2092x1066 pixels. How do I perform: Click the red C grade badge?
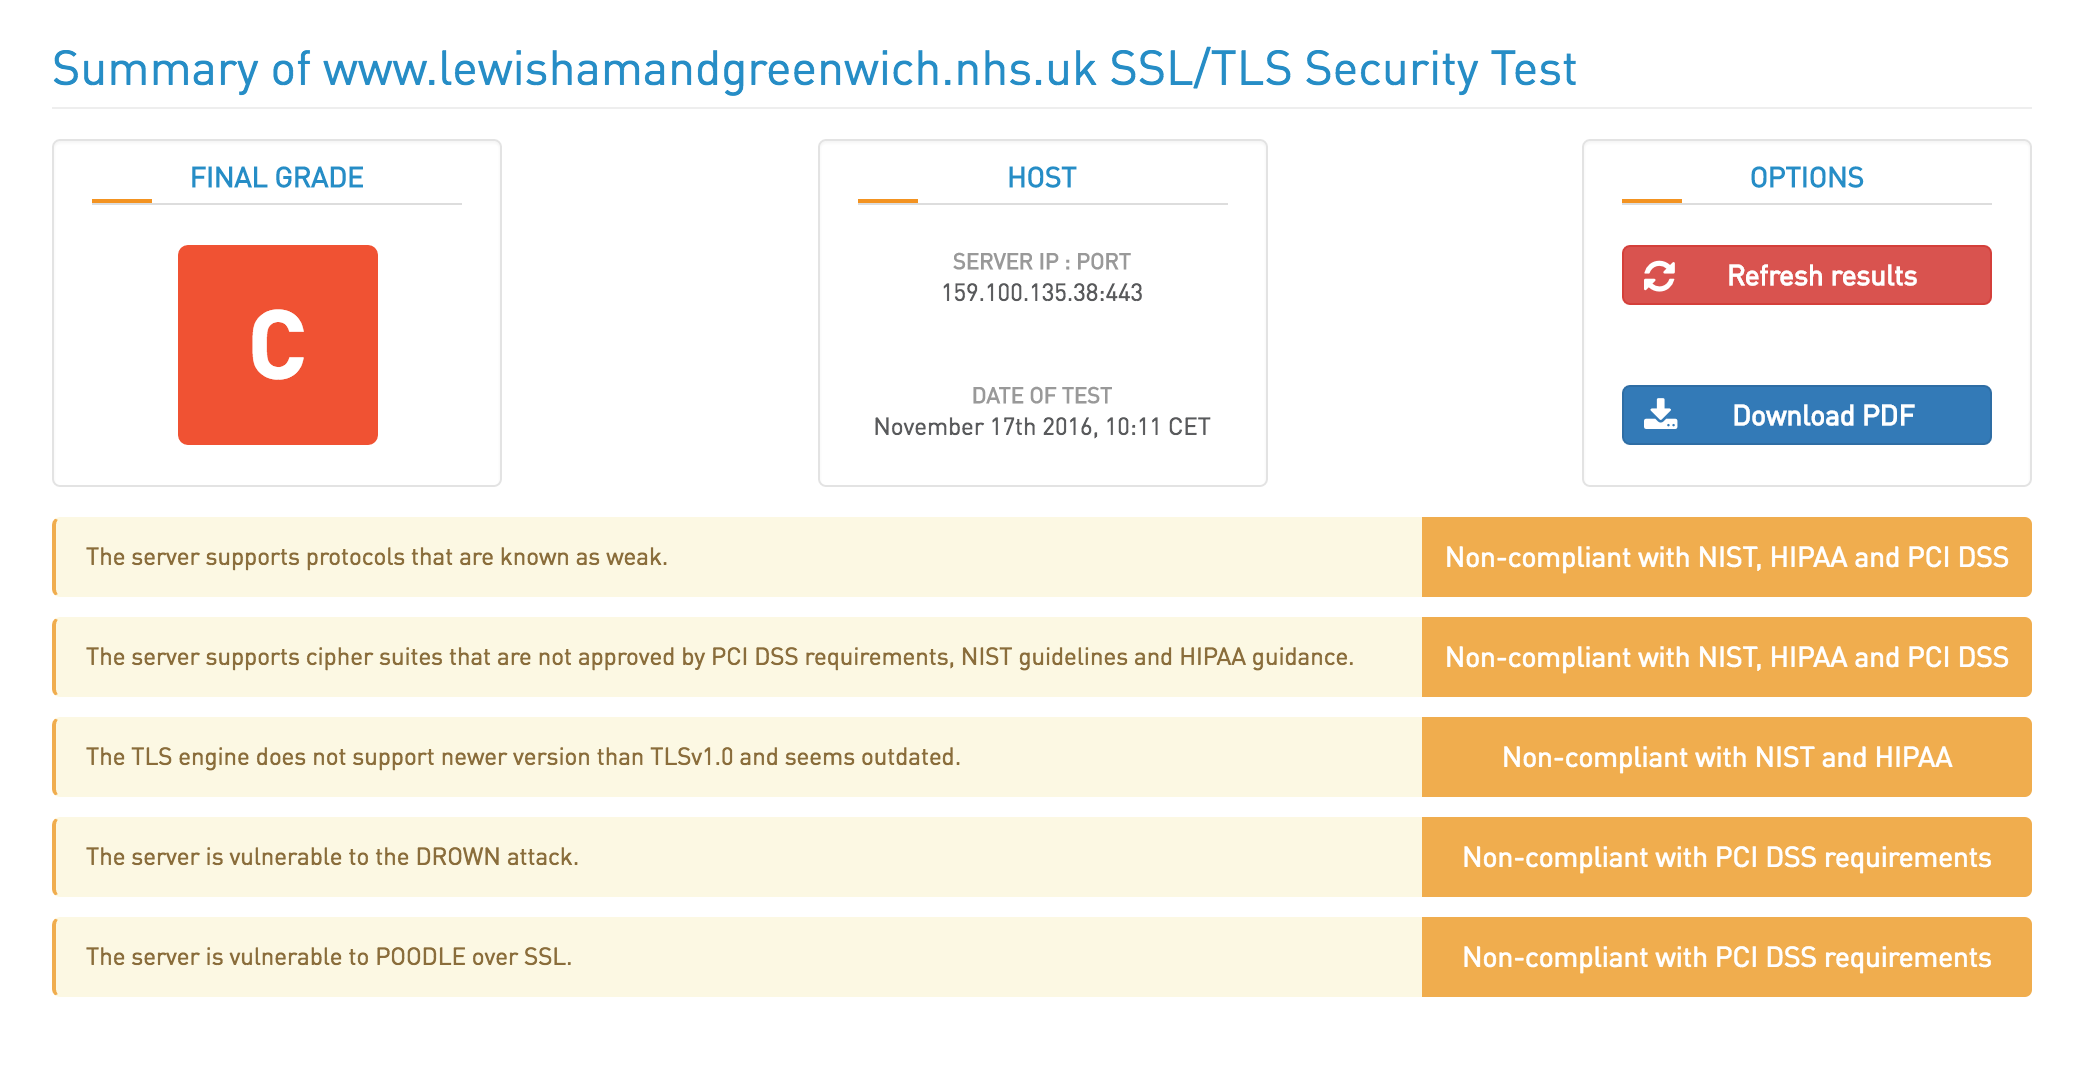click(278, 345)
